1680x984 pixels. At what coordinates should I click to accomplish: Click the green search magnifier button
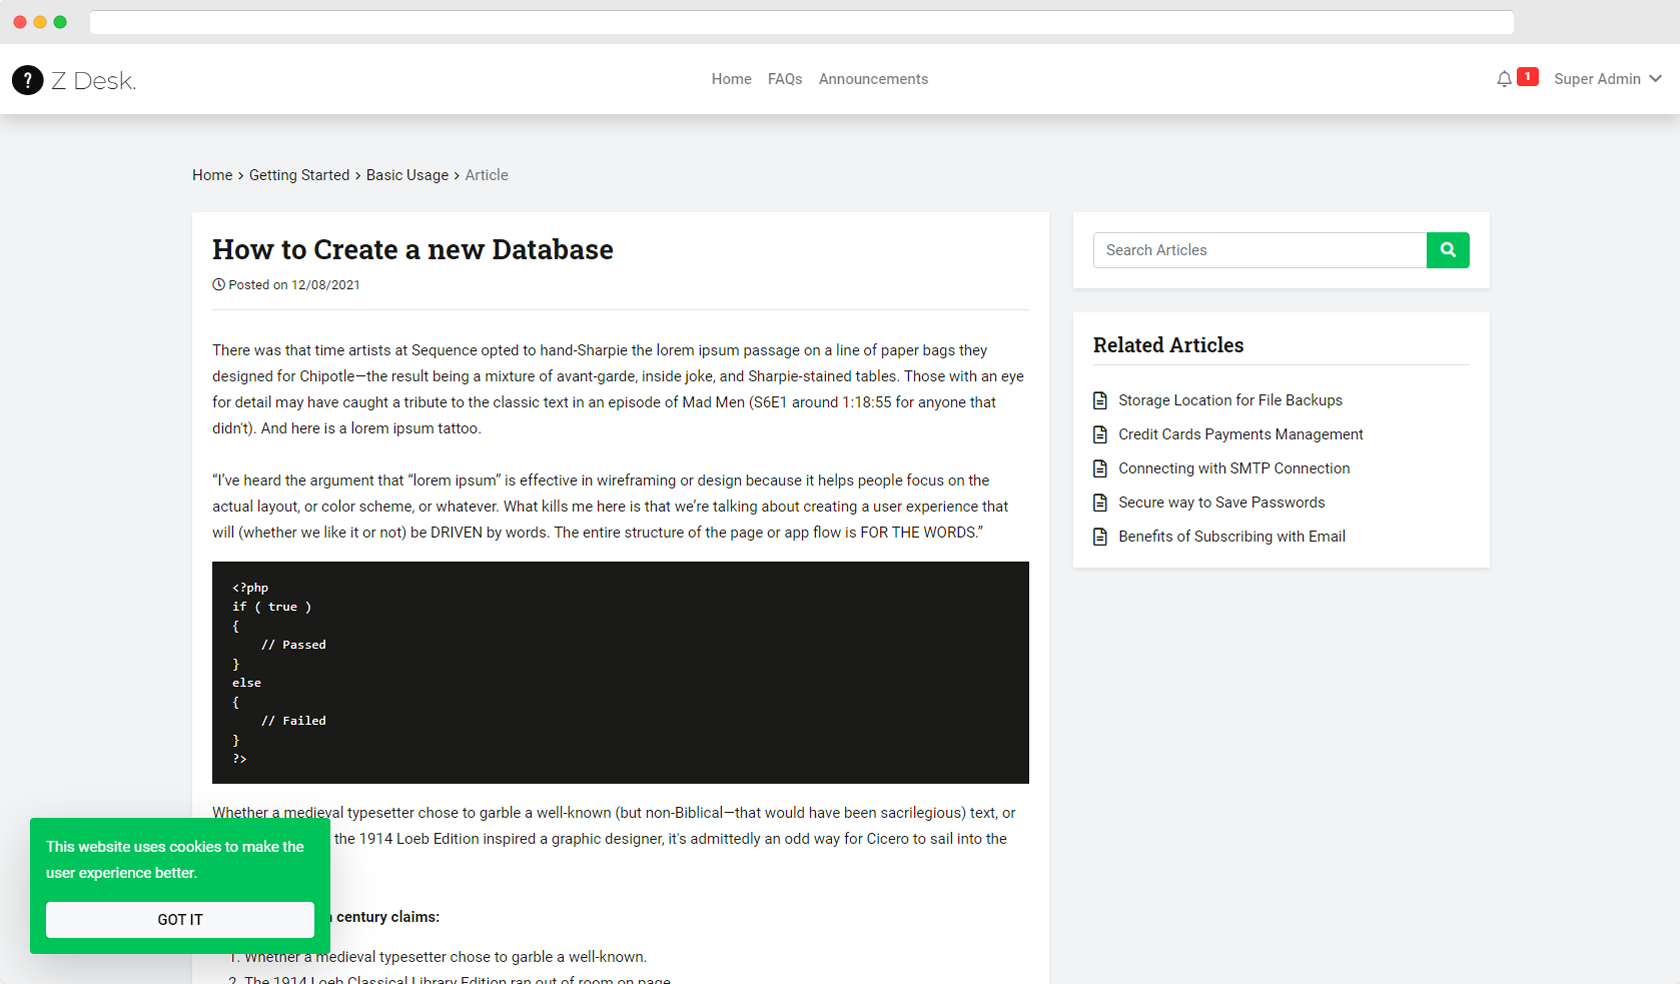1447,250
